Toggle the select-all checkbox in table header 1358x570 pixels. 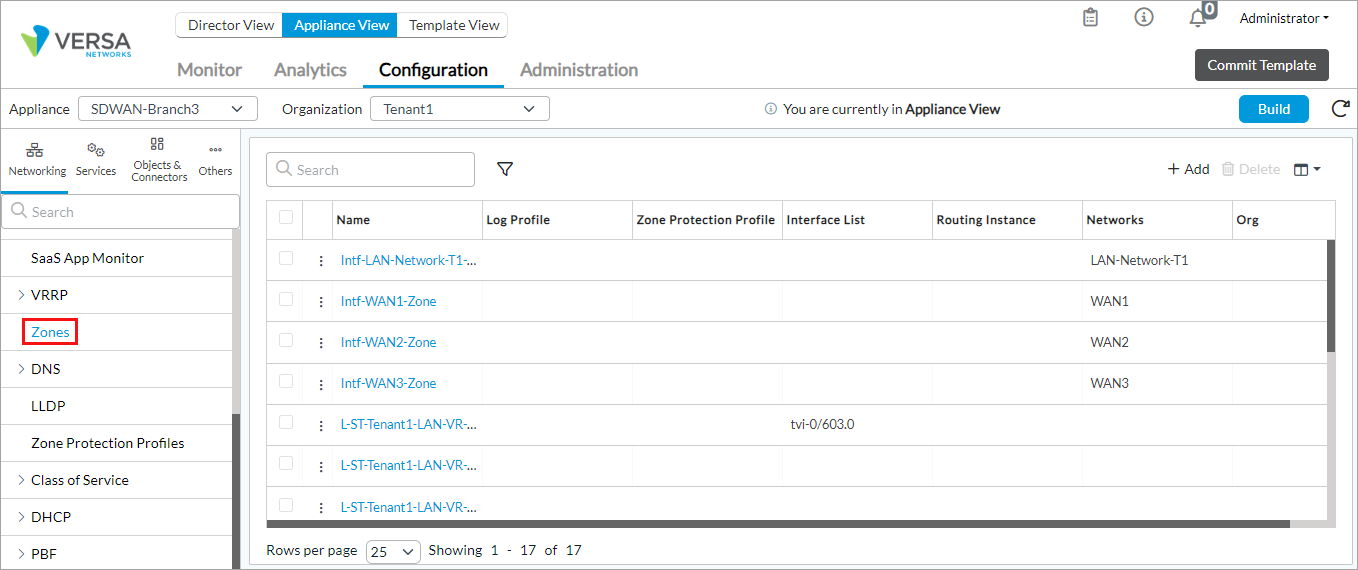[x=286, y=218]
